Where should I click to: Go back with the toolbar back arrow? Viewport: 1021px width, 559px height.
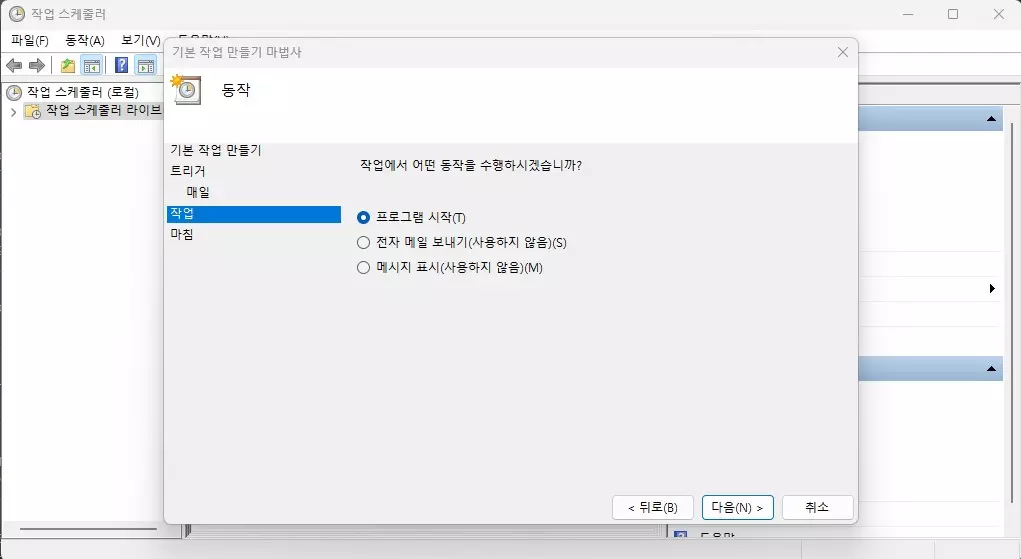point(14,65)
